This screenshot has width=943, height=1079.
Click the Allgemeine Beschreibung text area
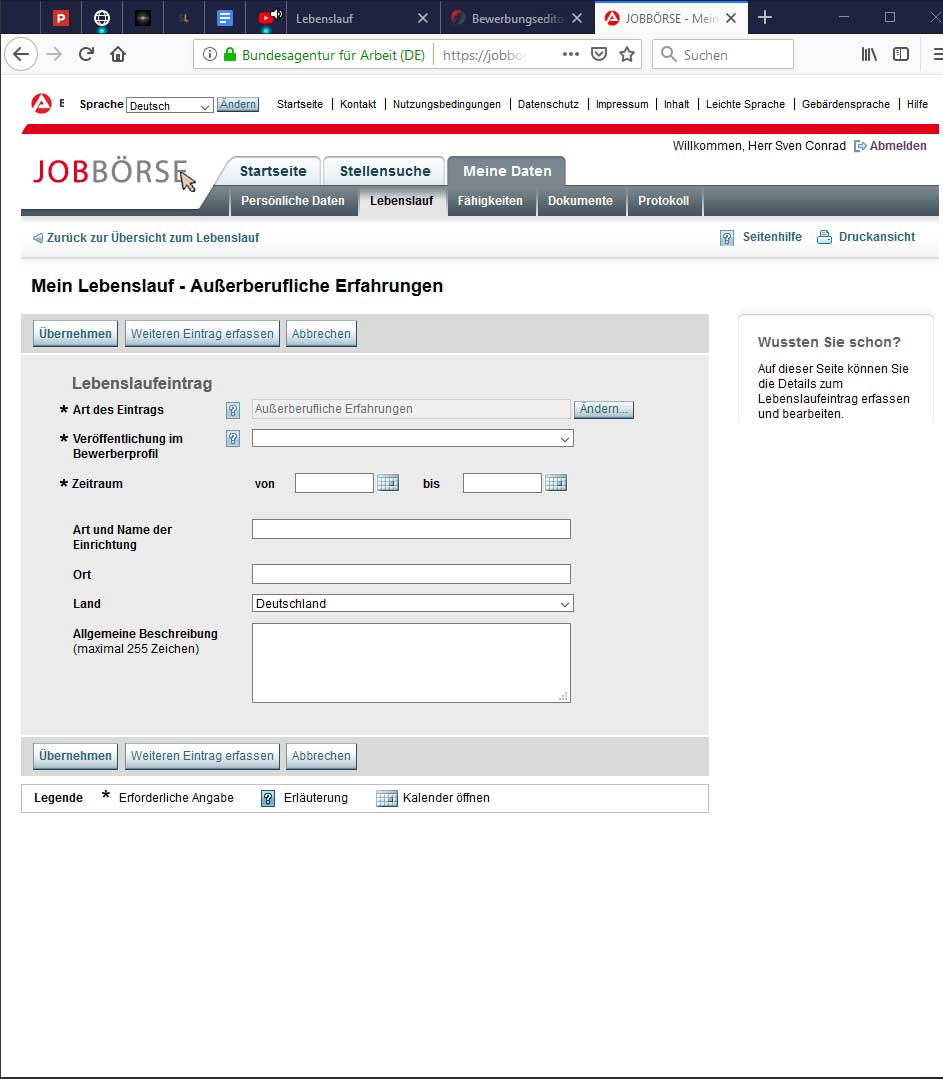(412, 663)
